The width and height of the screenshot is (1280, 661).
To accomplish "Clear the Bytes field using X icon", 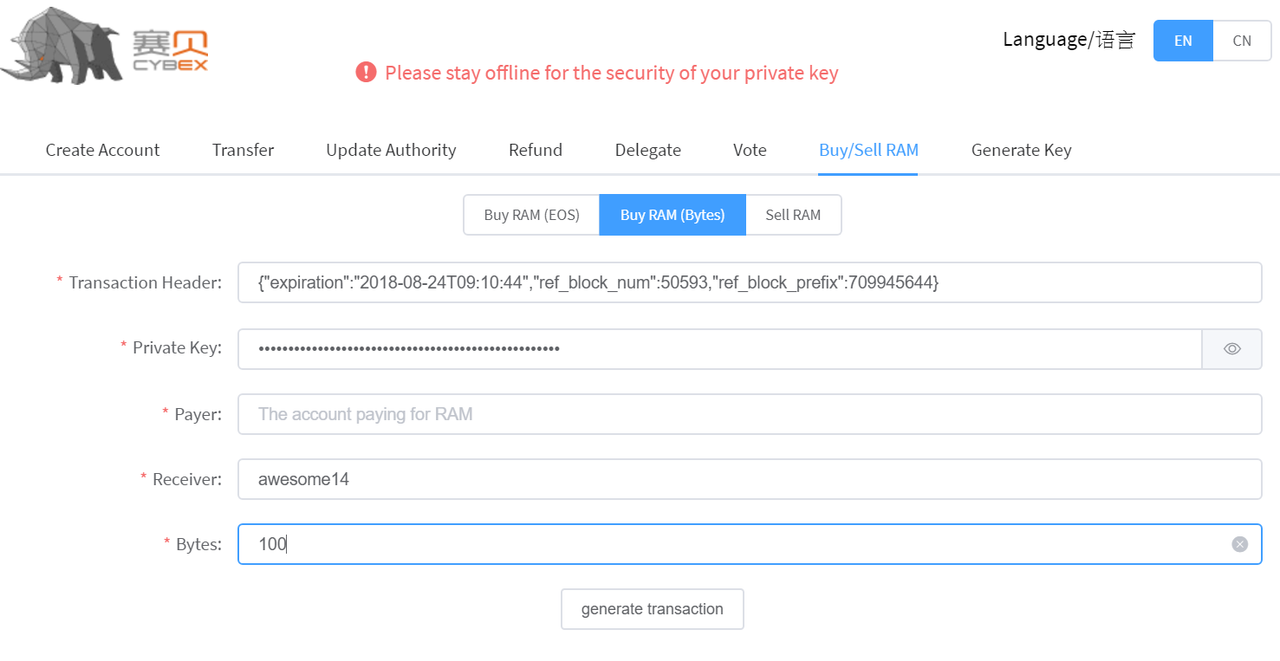I will 1240,544.
